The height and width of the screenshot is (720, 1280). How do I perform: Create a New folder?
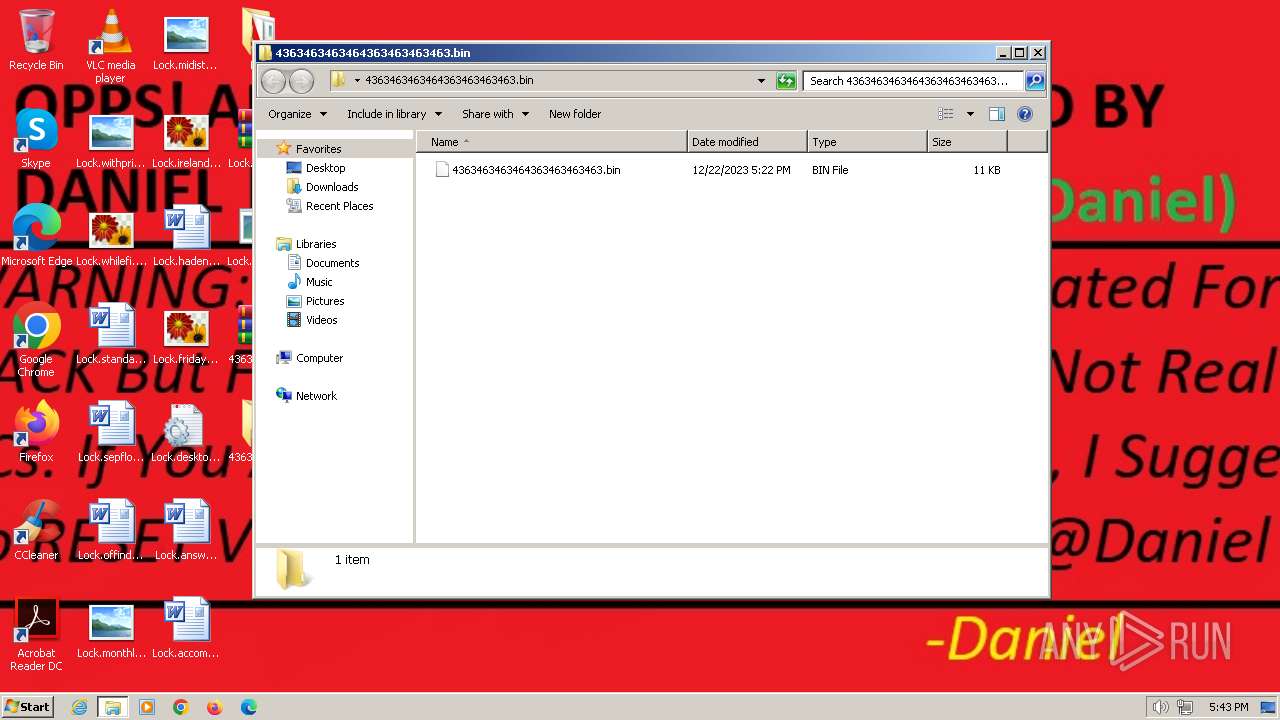(575, 114)
